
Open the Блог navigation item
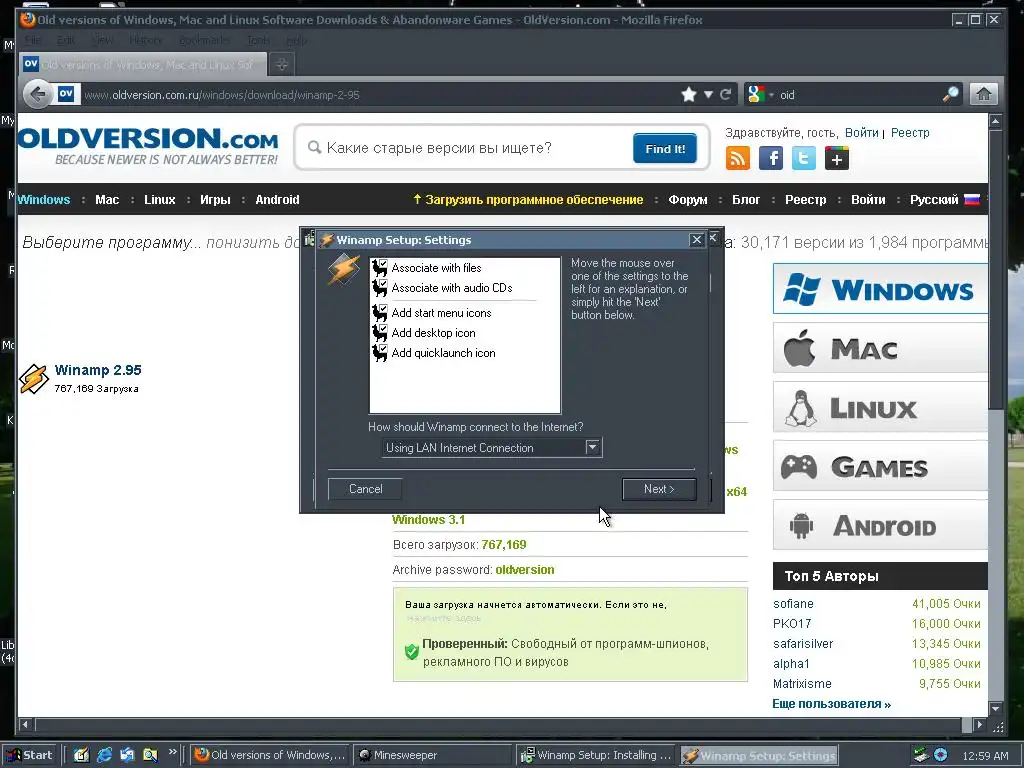[x=746, y=200]
